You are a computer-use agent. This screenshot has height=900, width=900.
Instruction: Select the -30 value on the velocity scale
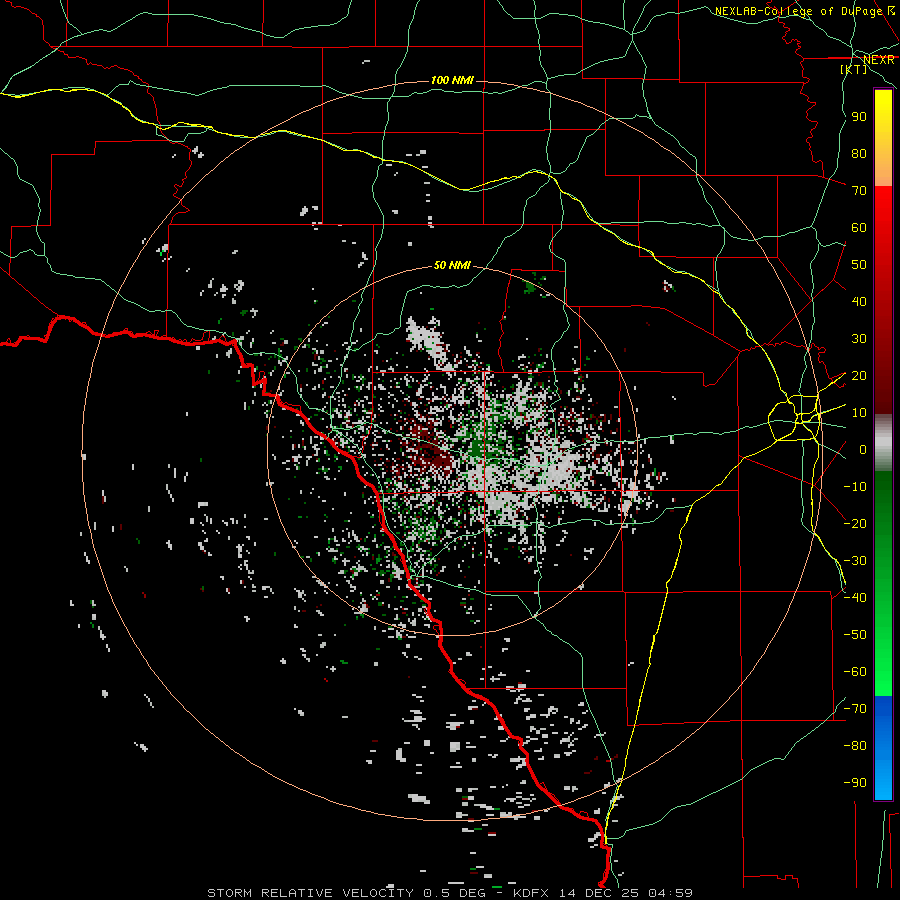coord(855,561)
